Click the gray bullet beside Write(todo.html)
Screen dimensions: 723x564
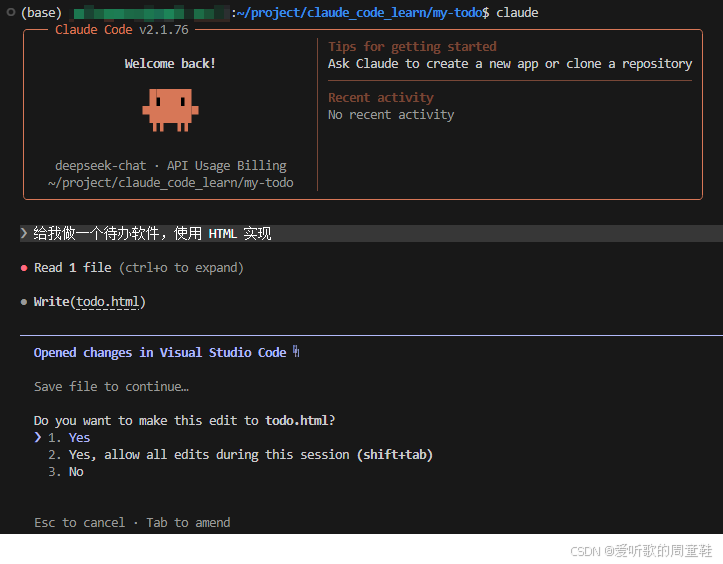point(24,302)
